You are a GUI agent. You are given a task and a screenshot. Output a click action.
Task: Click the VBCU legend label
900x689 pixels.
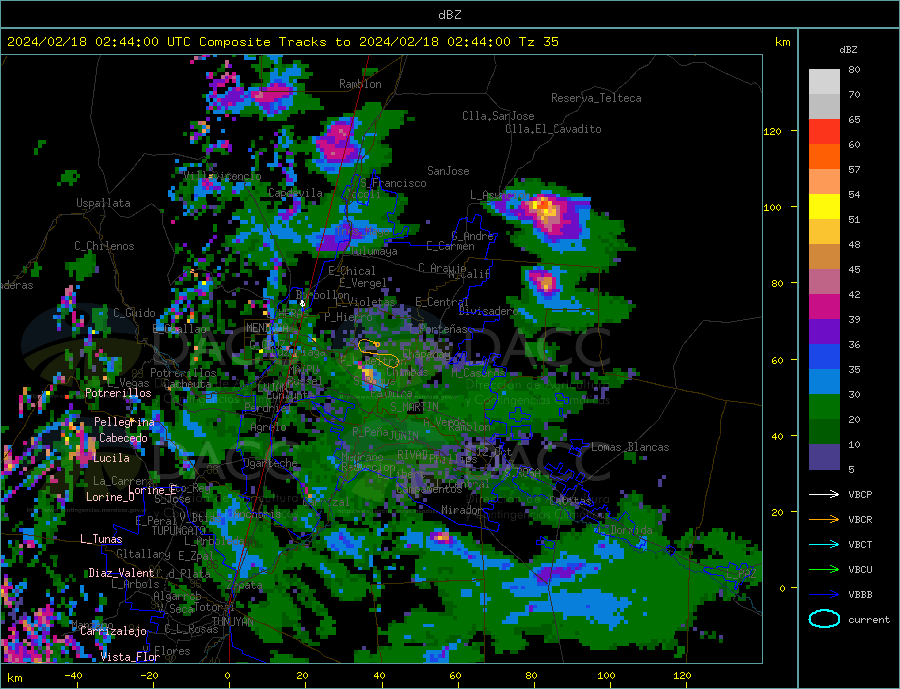860,570
